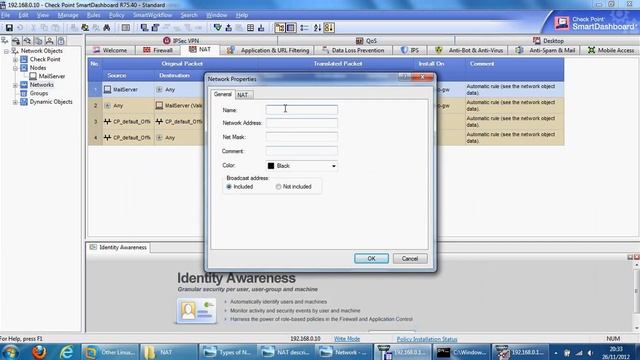640x360 pixels.
Task: Click the sort ascending A-Z toolbar icon
Action: coord(318,28)
